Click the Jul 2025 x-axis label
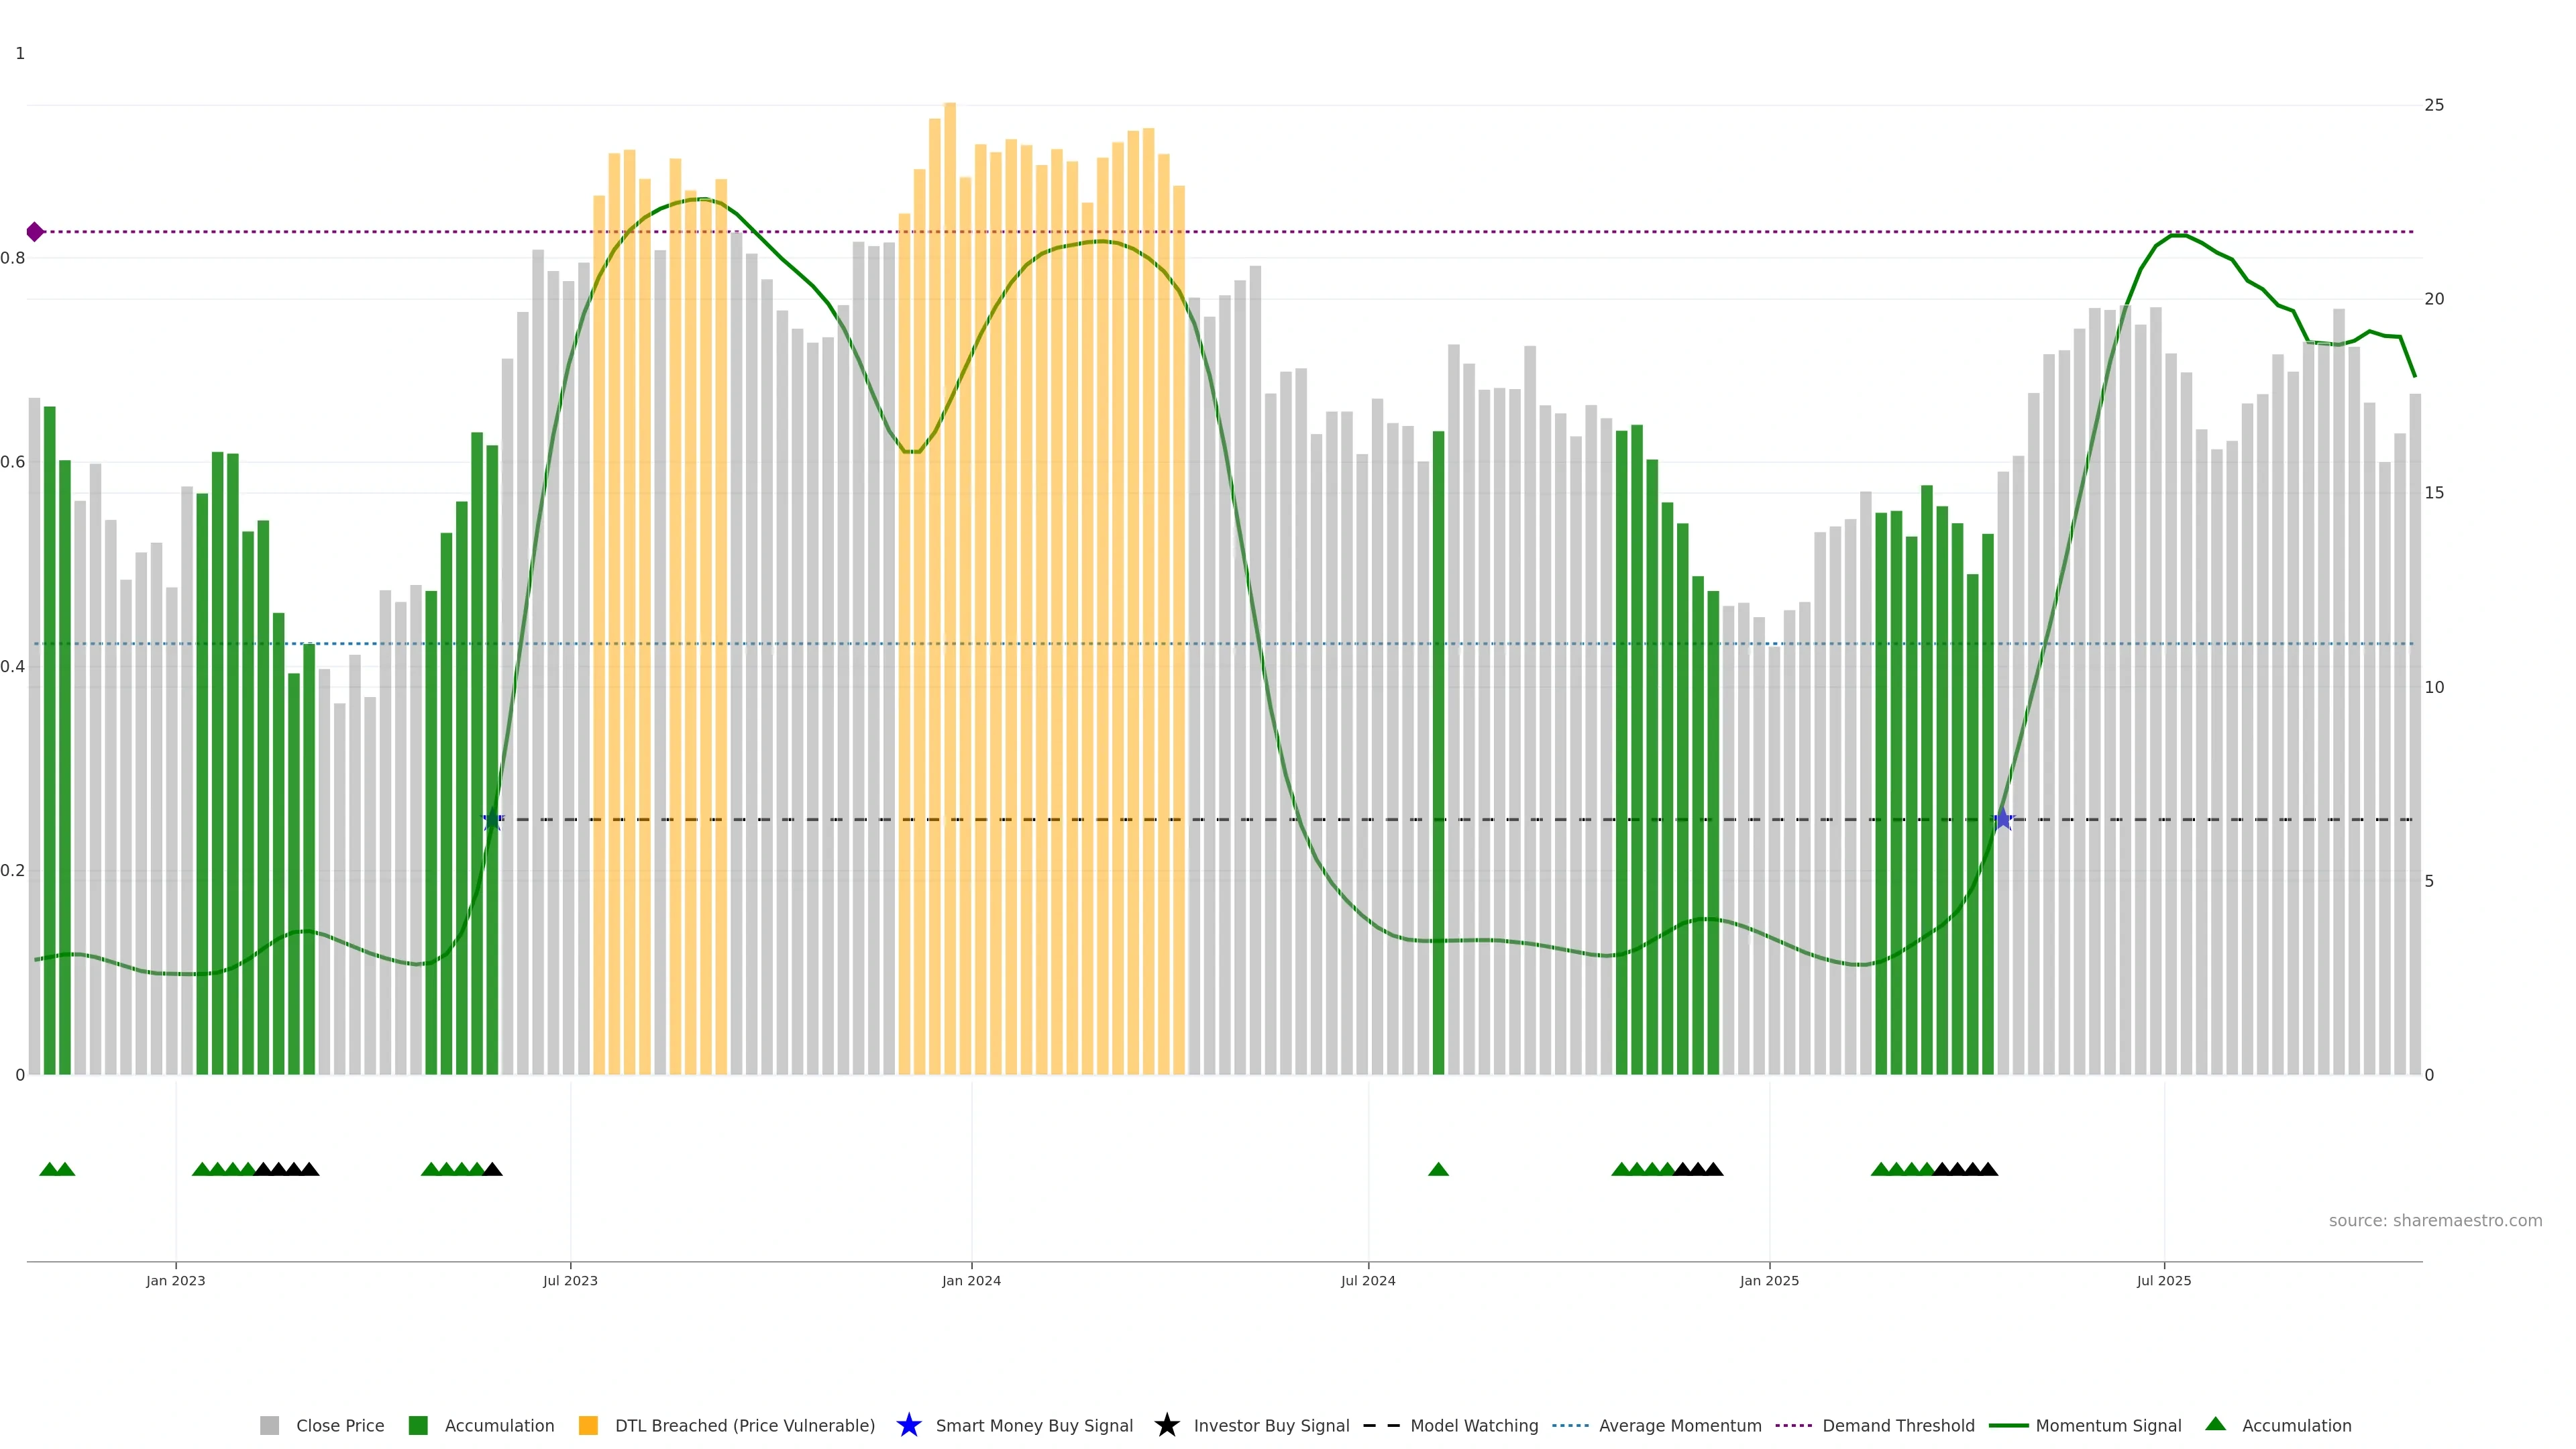This screenshot has height=1449, width=2576. coord(2164,1280)
